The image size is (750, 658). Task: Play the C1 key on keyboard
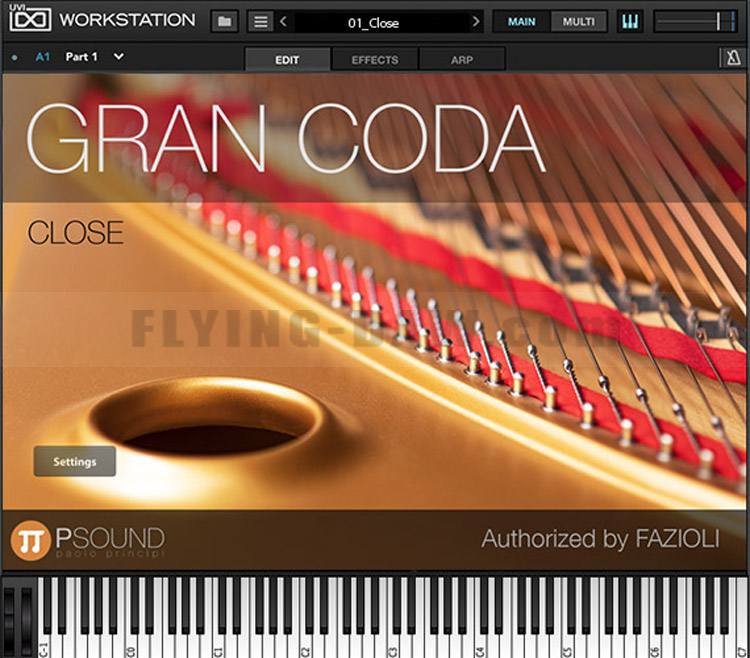pos(218,641)
